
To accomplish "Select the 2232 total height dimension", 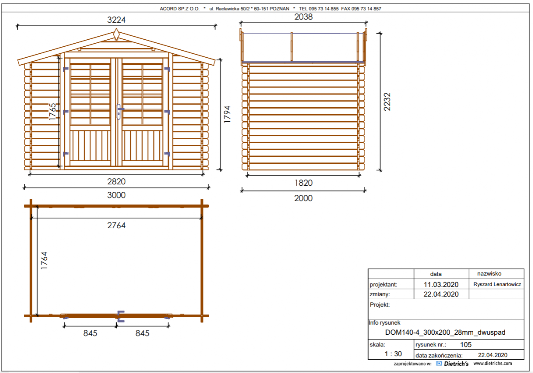I will coord(387,102).
